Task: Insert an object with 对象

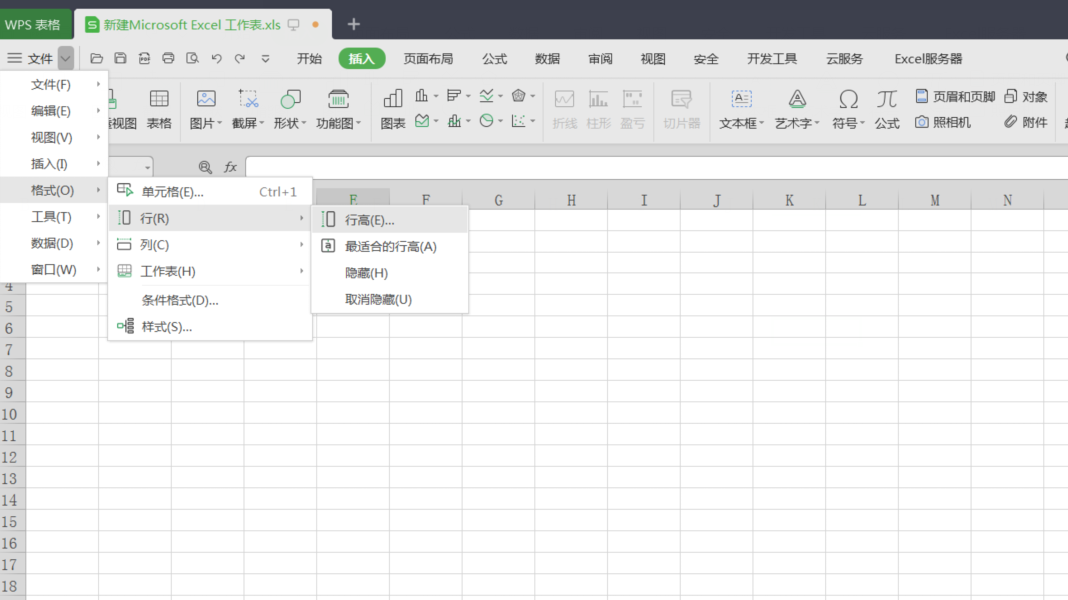Action: 1026,97
